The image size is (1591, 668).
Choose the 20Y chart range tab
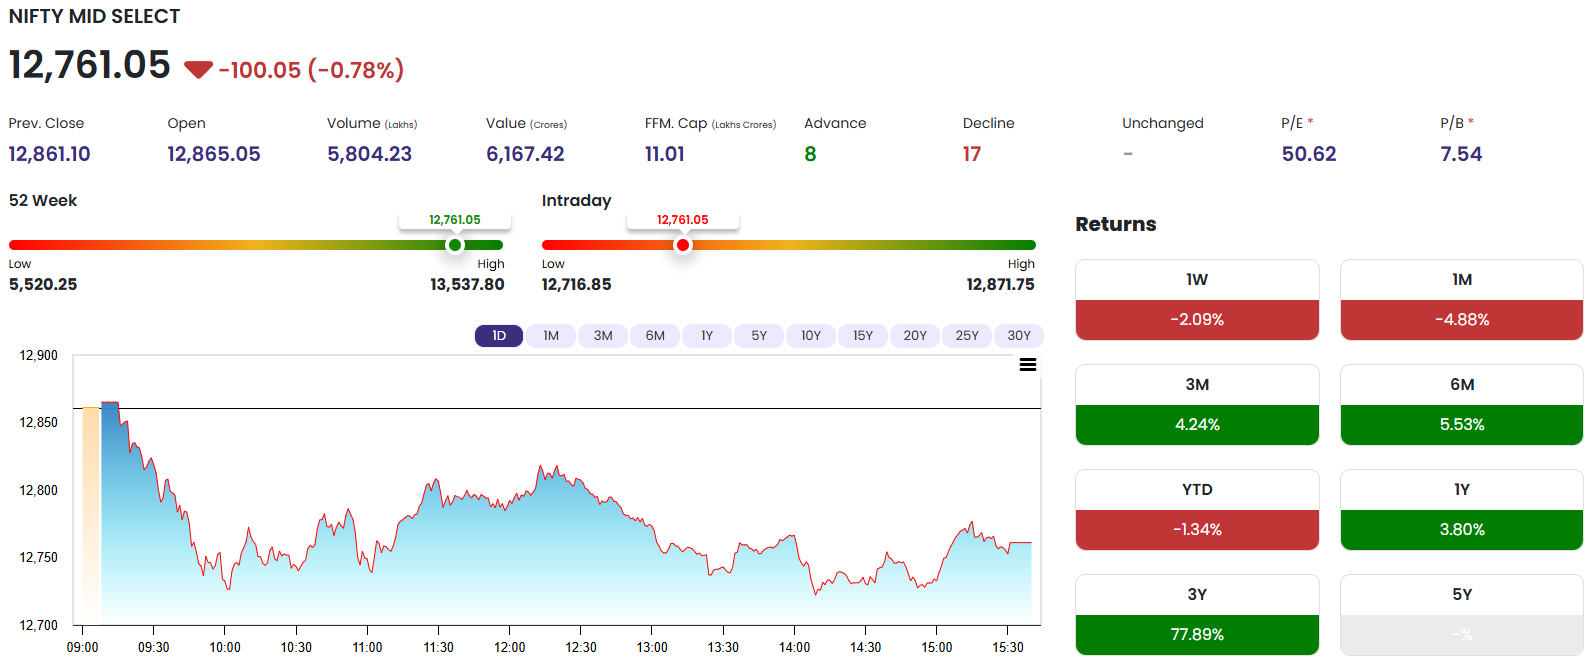[915, 336]
